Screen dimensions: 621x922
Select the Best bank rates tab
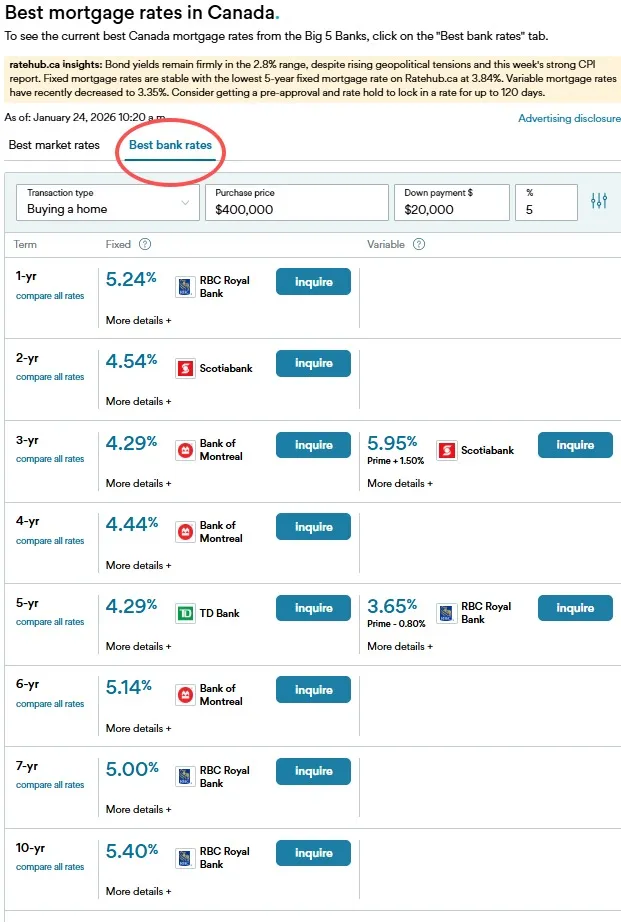pyautogui.click(x=170, y=145)
